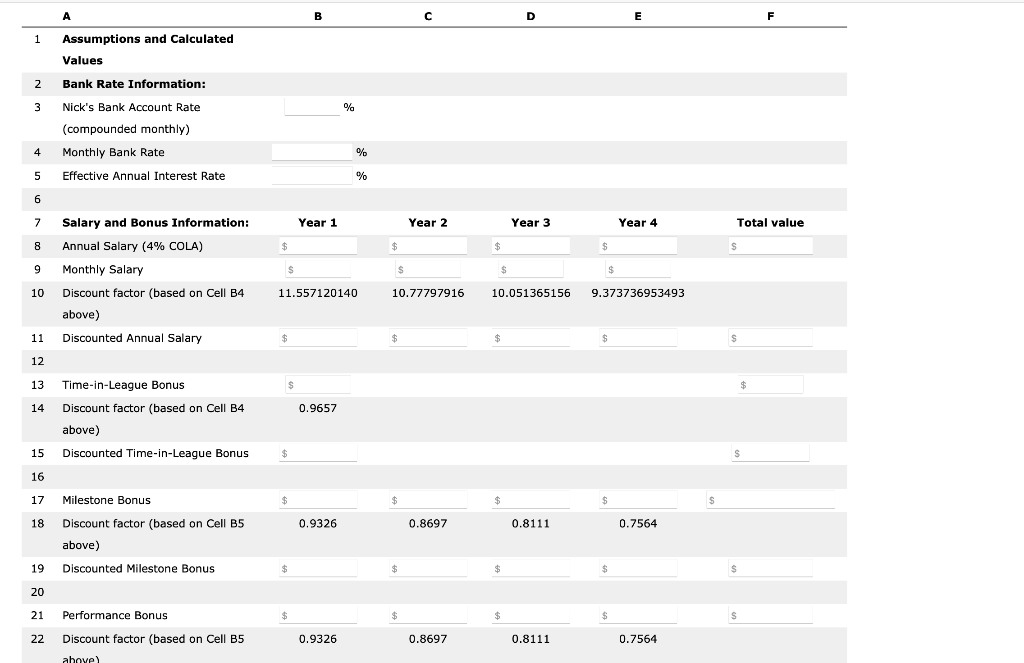Click Assumptions and Calculated Values title
This screenshot has height=663, width=1024.
pyautogui.click(x=148, y=50)
